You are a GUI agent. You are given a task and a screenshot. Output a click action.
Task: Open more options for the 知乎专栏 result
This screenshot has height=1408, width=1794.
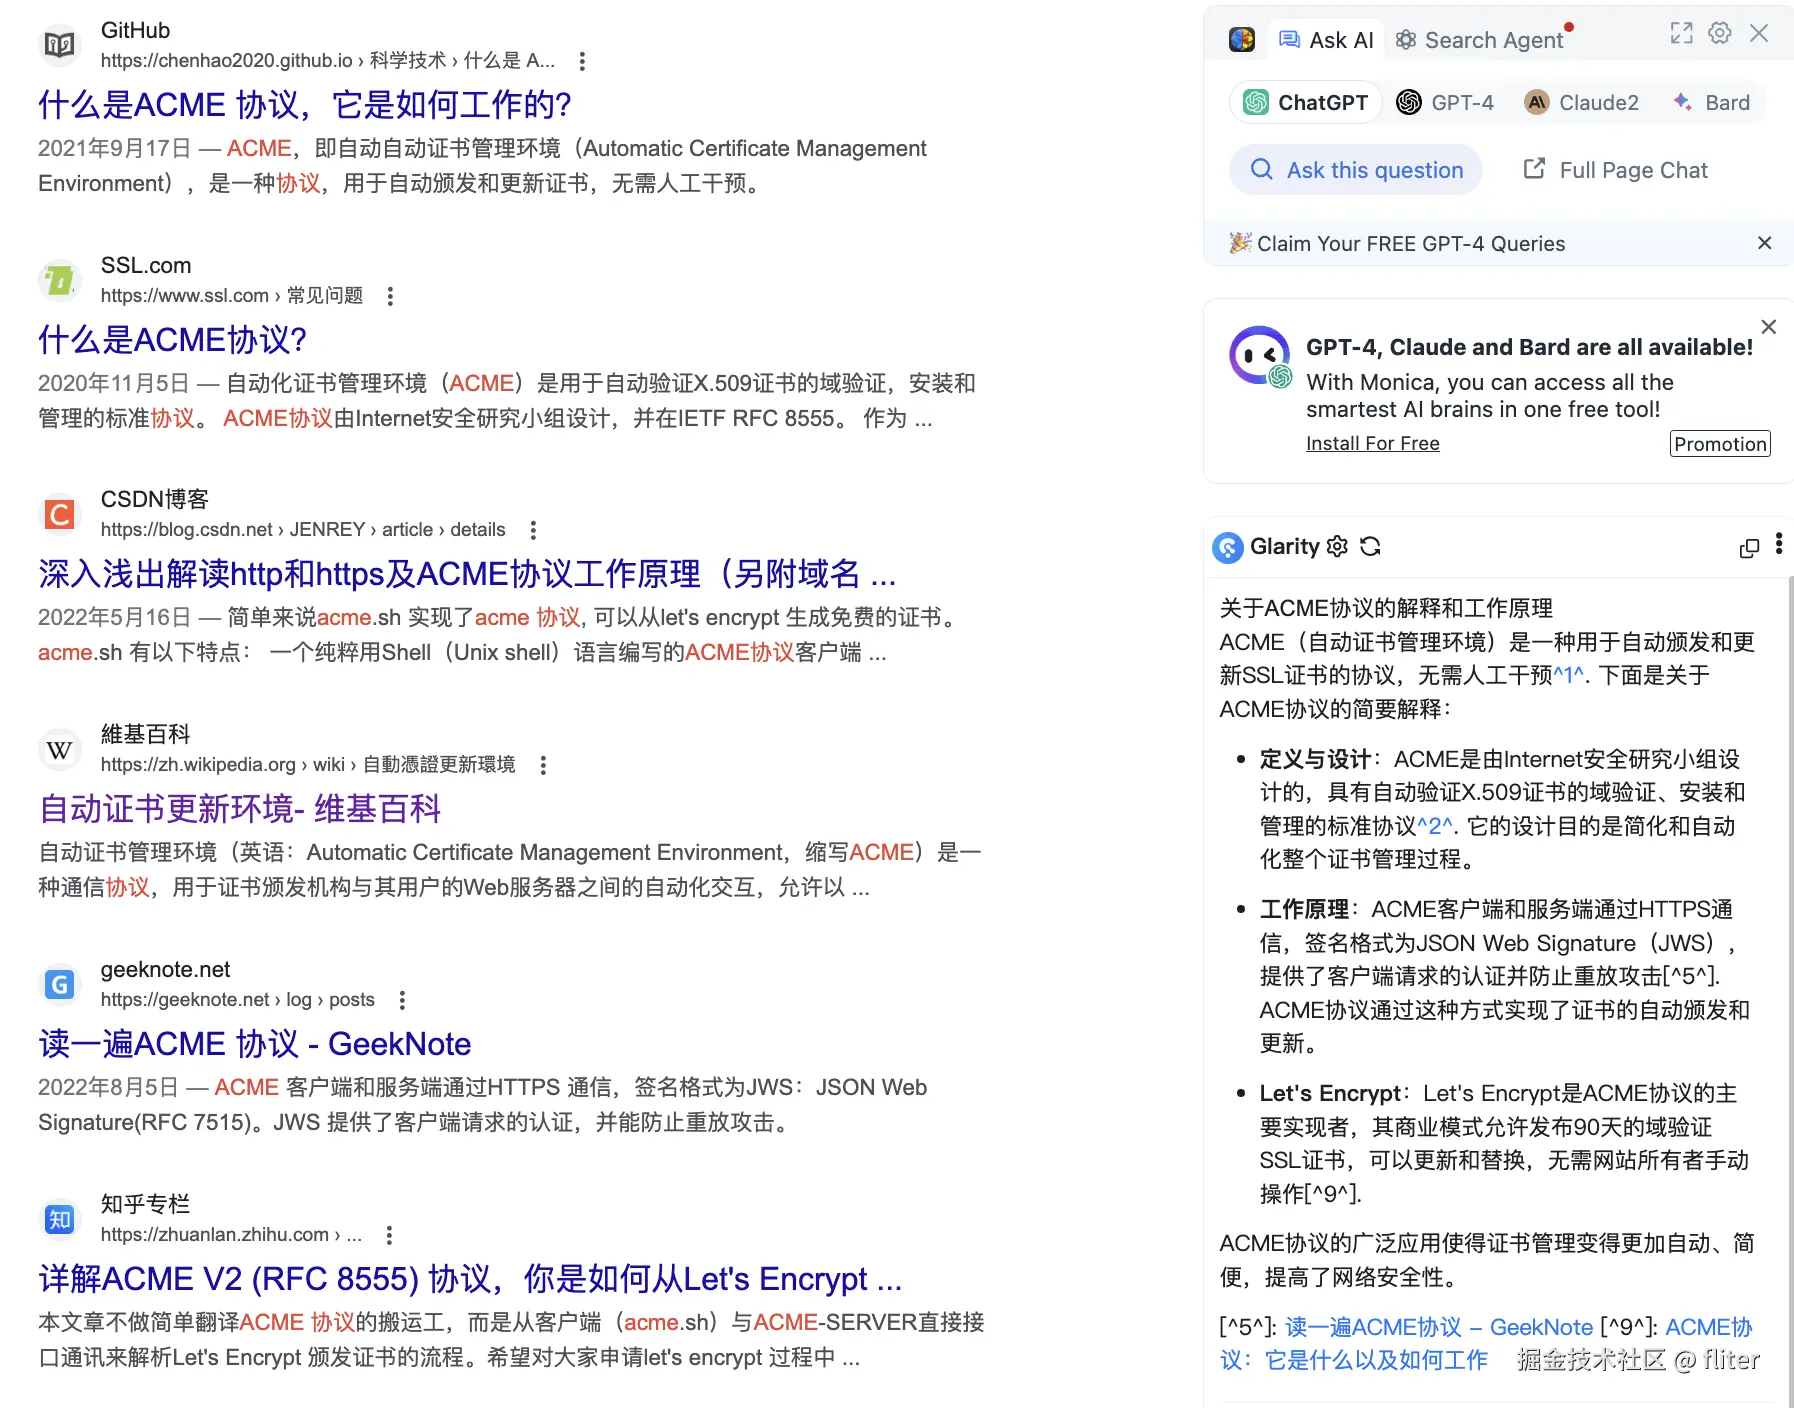389,1235
